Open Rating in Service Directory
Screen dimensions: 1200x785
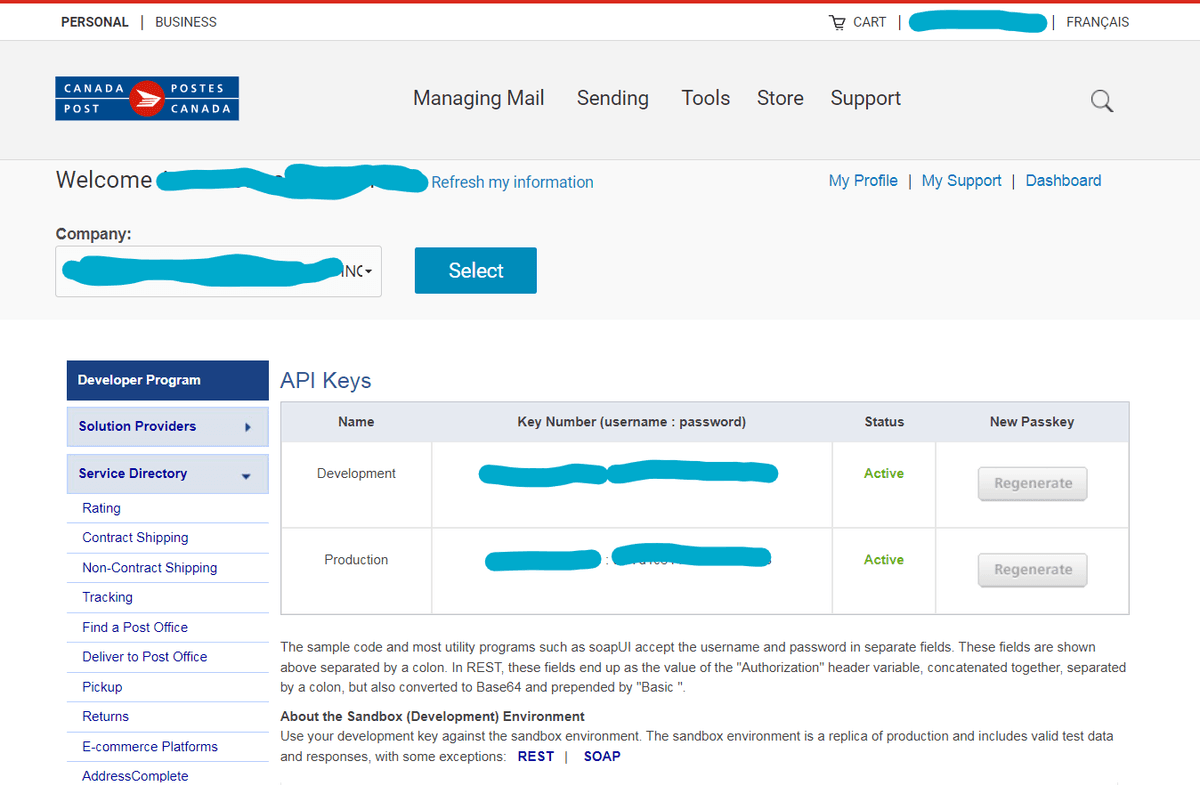(101, 508)
